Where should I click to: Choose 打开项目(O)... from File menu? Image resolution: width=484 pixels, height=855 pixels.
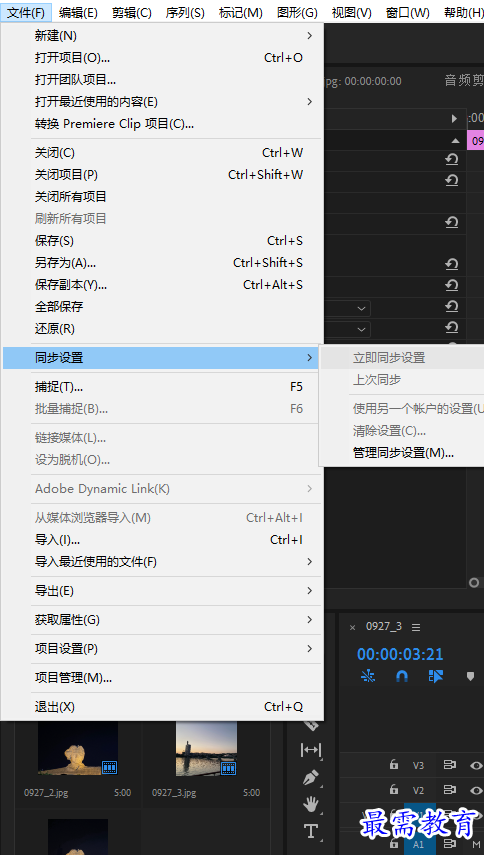(x=161, y=58)
